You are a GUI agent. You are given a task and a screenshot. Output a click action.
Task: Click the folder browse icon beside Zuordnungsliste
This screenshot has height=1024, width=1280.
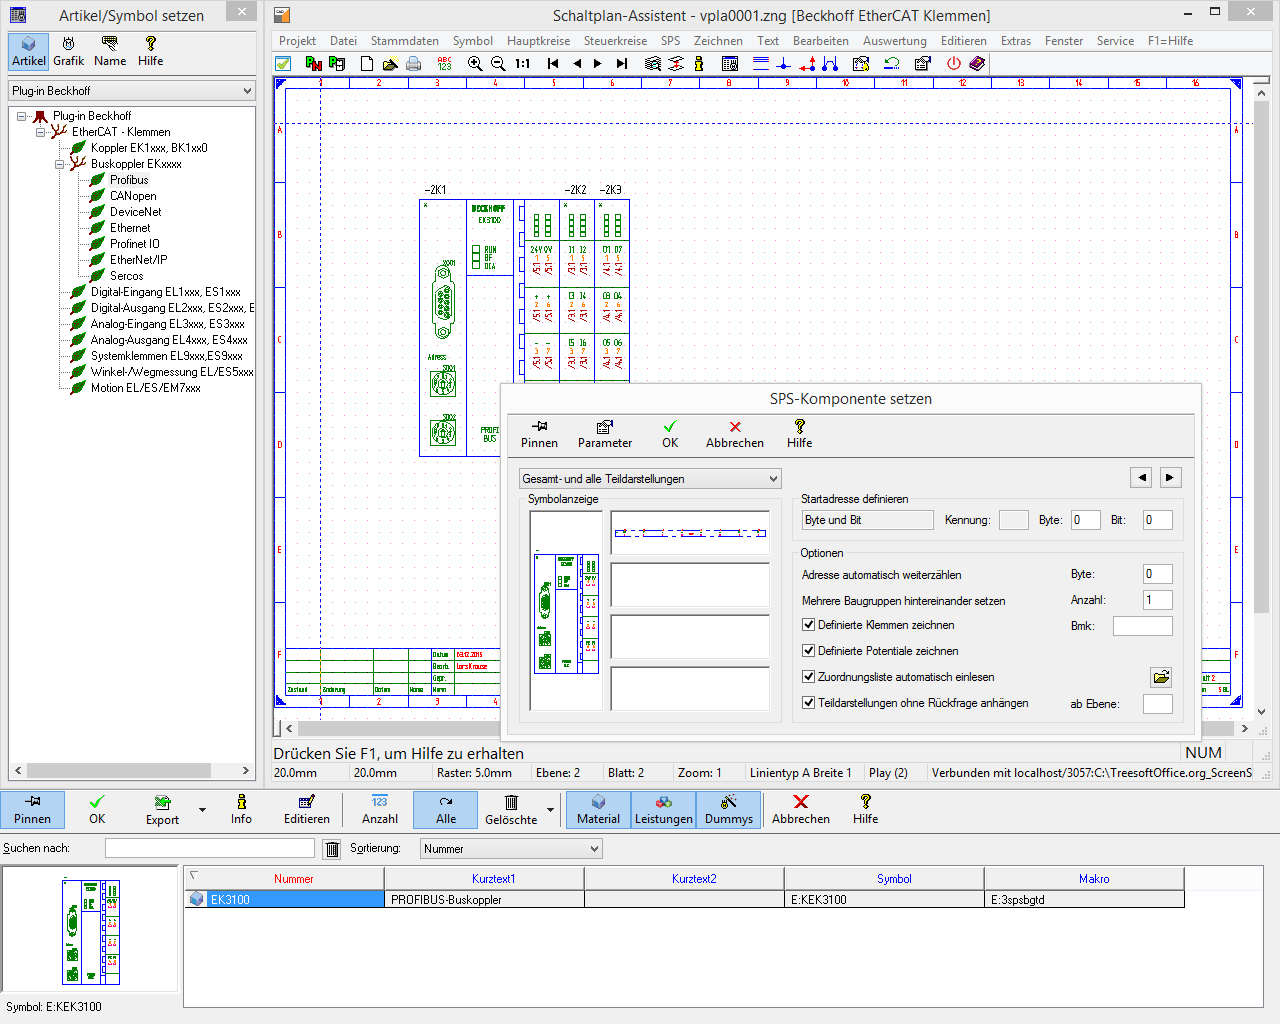pyautogui.click(x=1160, y=677)
